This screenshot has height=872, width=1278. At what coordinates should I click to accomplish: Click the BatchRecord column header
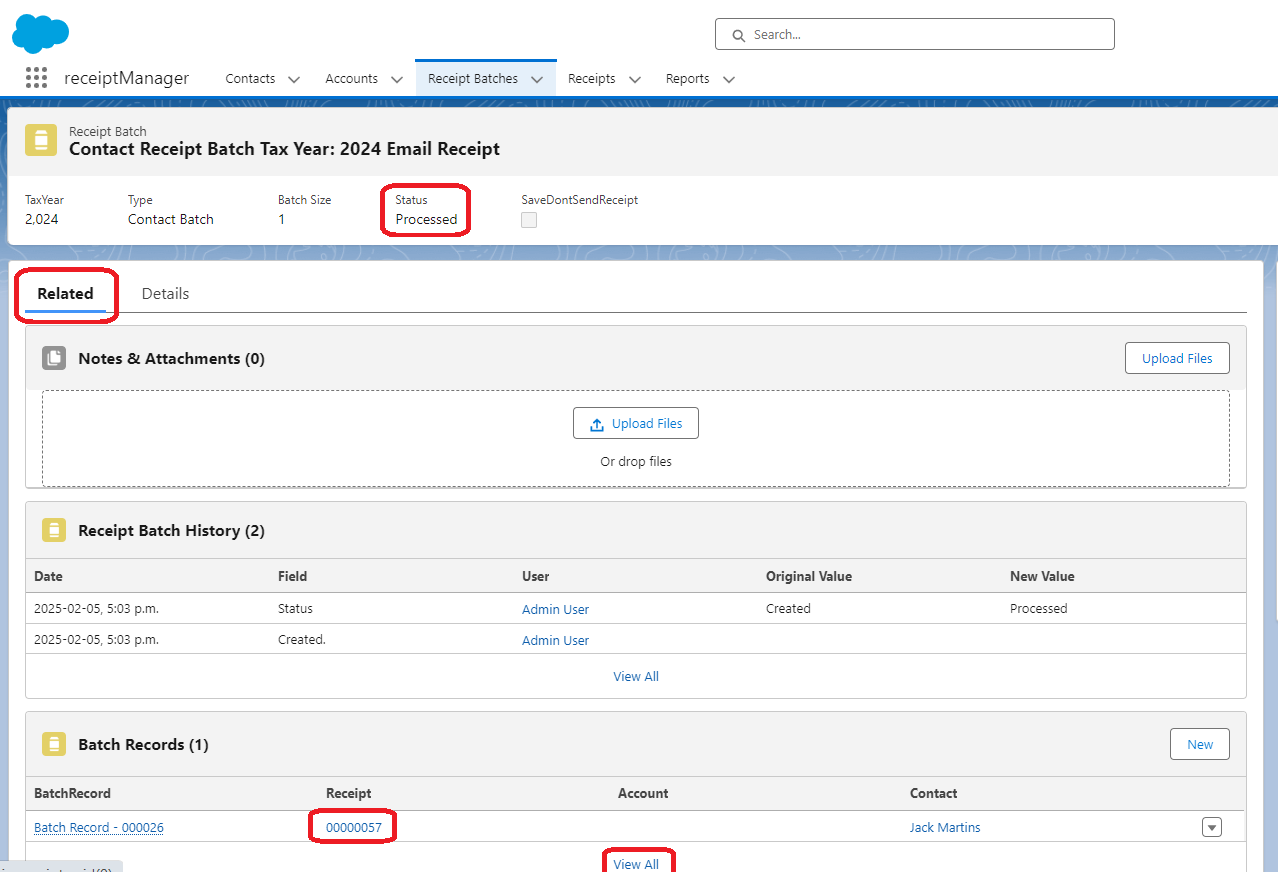[72, 793]
